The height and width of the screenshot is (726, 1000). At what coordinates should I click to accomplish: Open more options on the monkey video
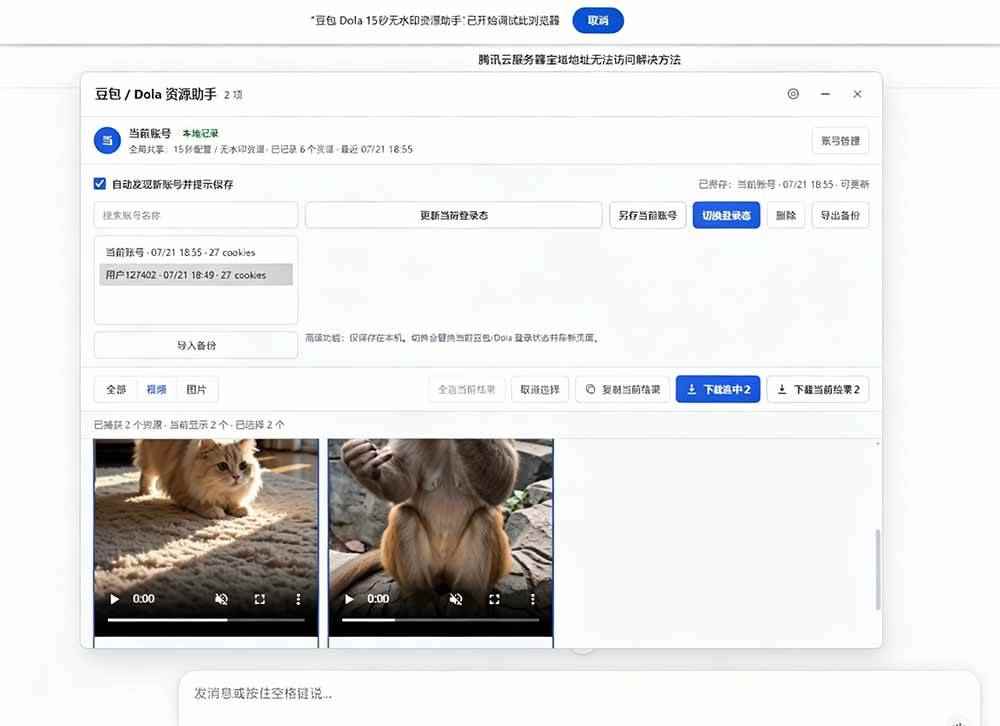532,599
